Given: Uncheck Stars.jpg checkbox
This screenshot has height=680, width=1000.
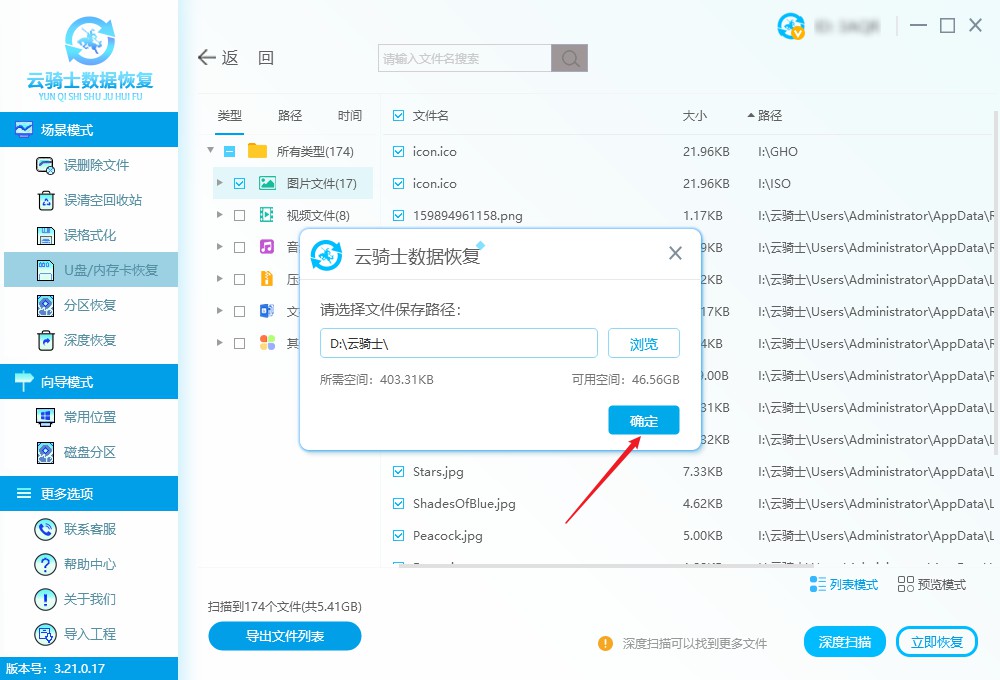Looking at the screenshot, I should tap(399, 471).
